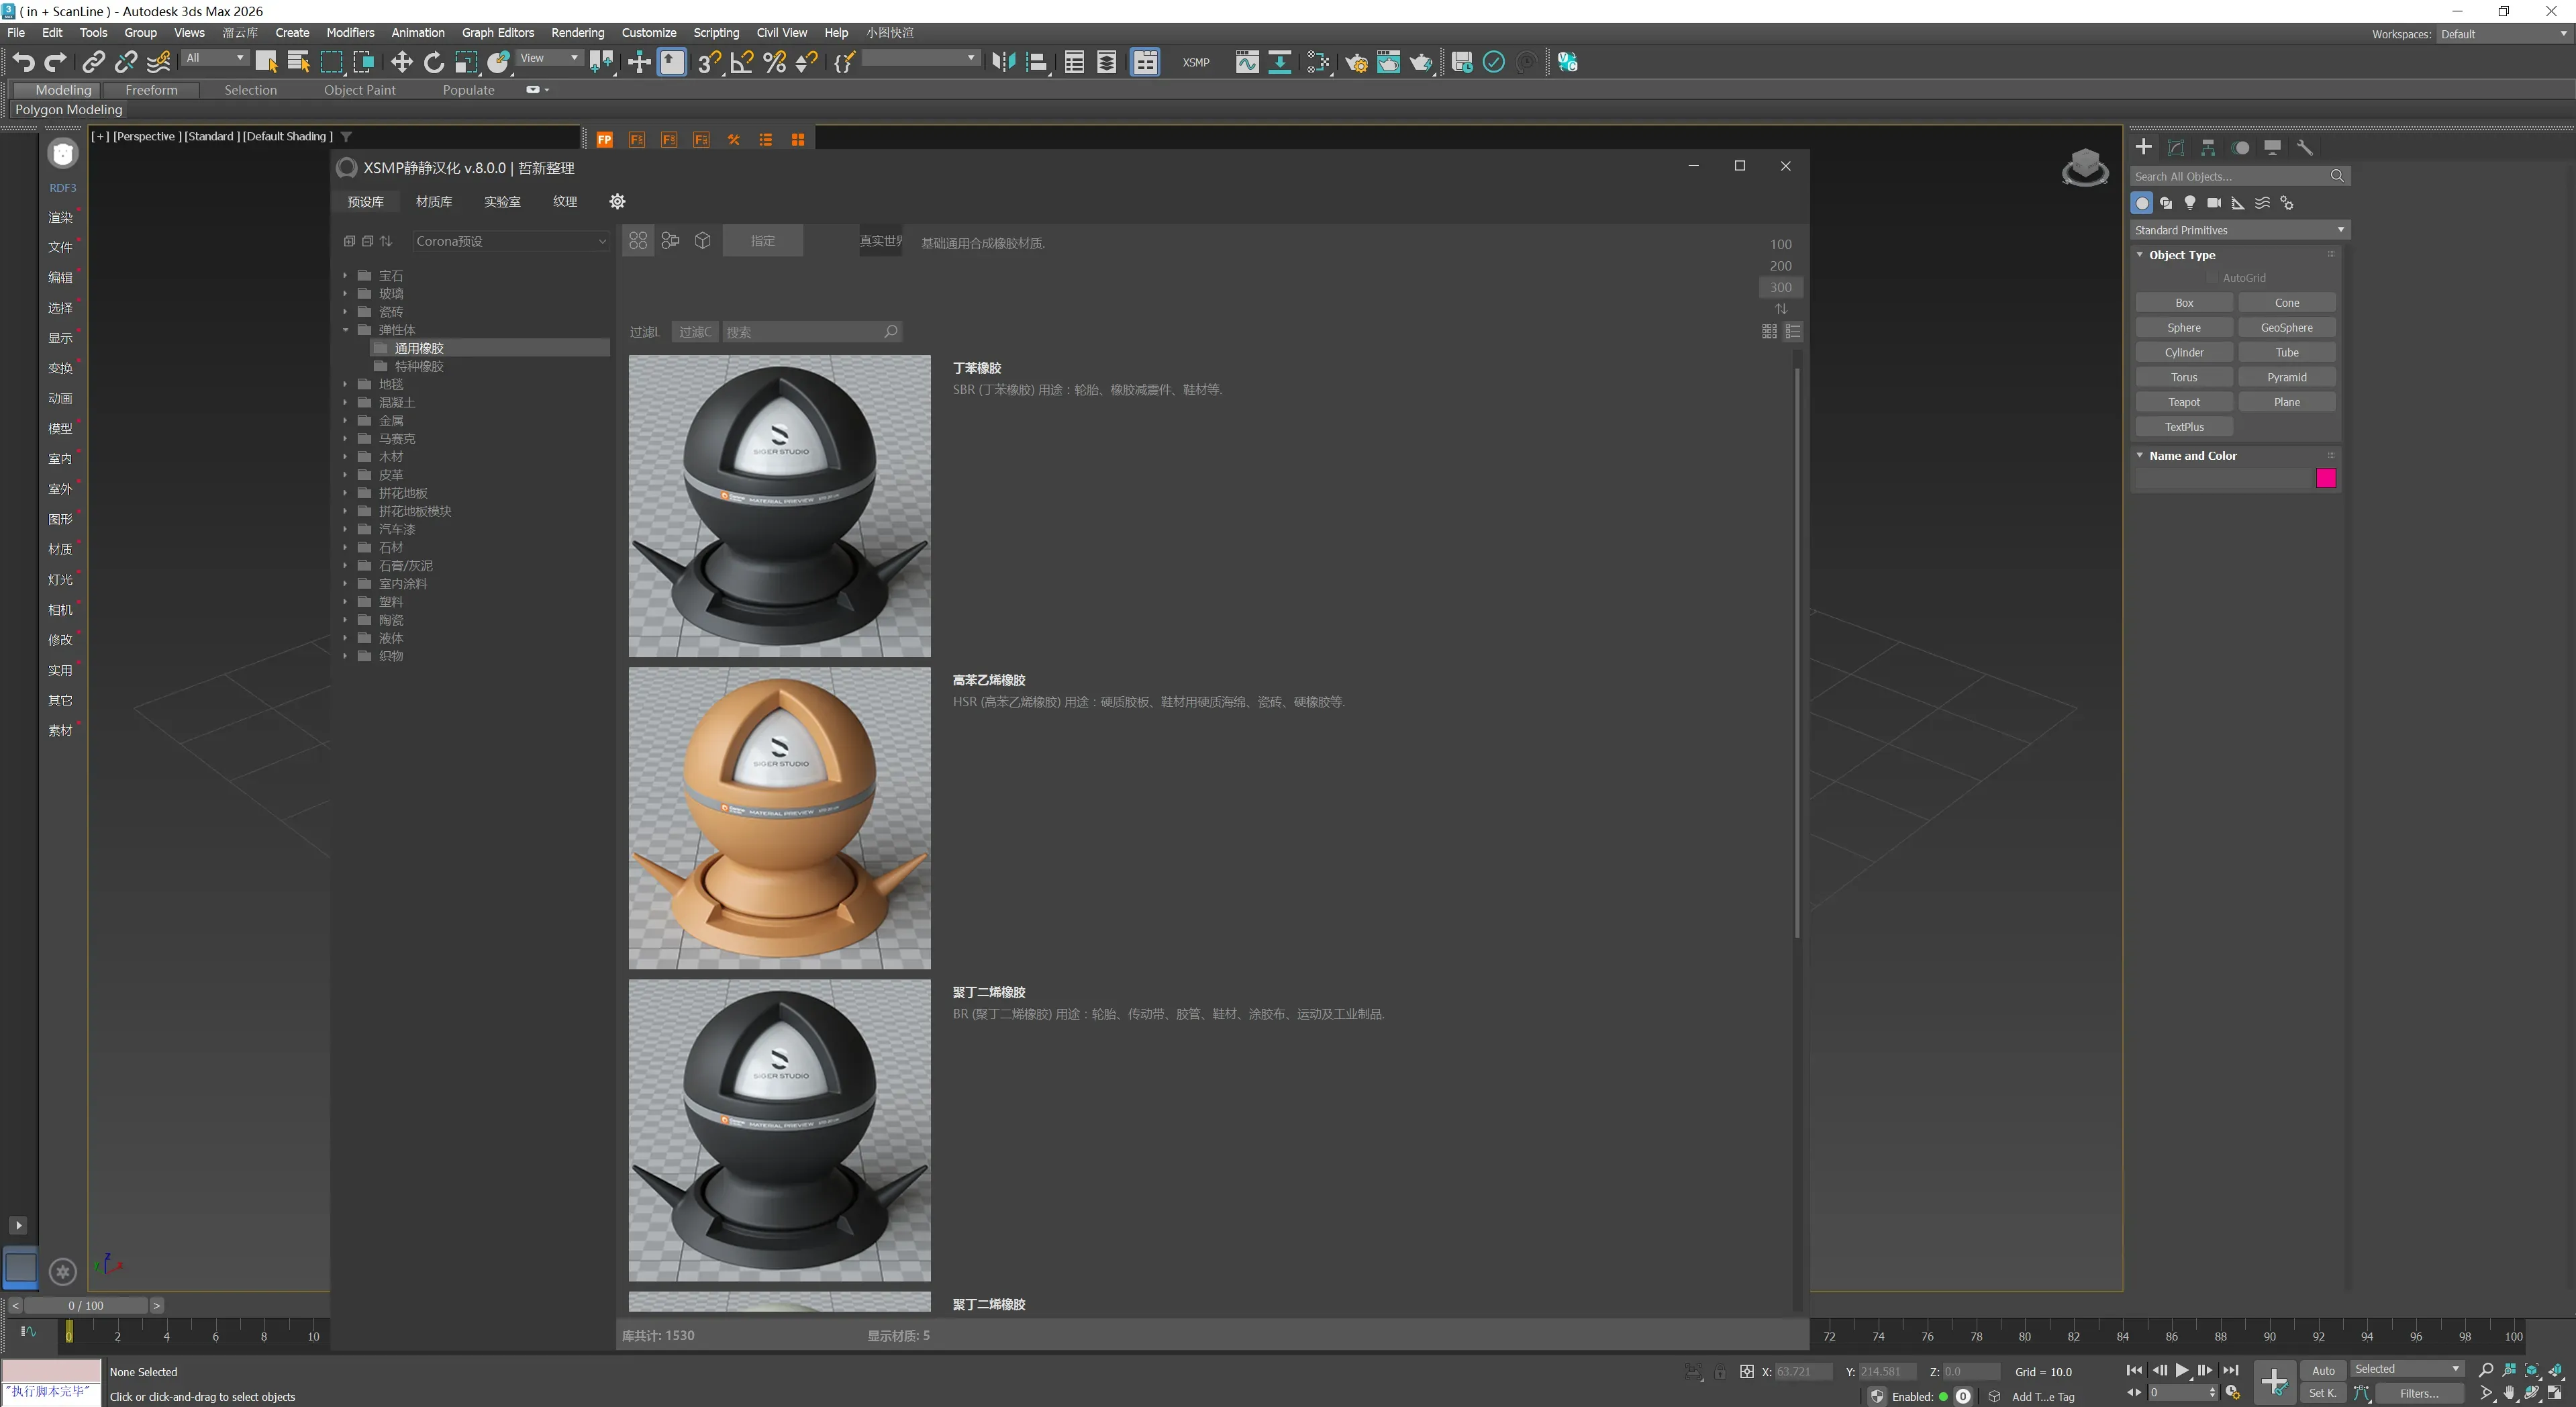Open the Corona预设 dropdown

[510, 241]
